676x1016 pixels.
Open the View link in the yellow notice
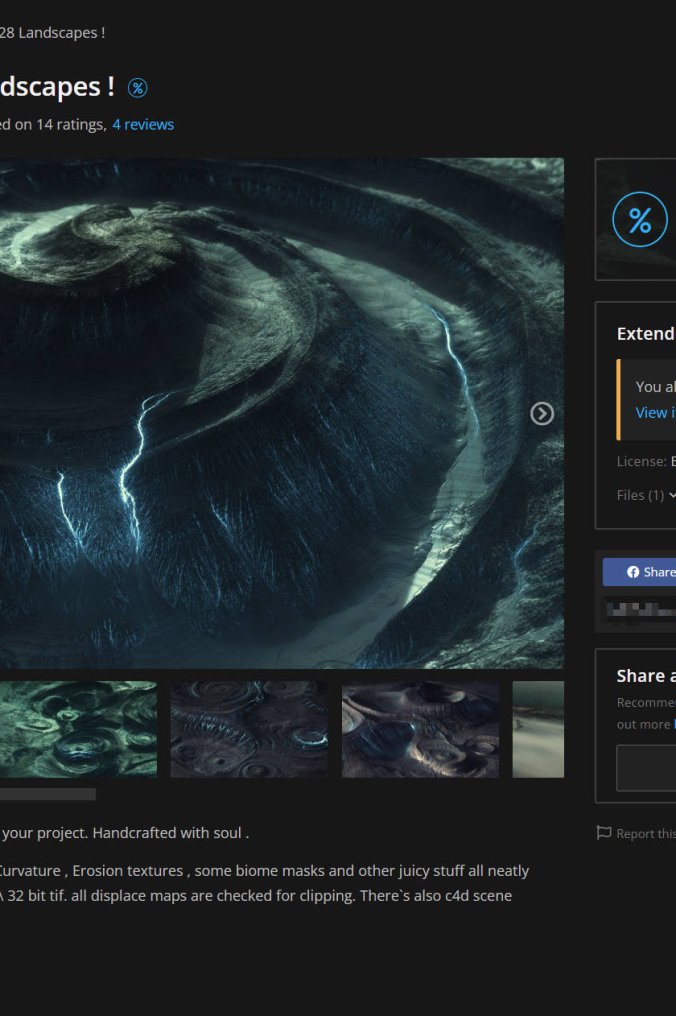[x=654, y=412]
